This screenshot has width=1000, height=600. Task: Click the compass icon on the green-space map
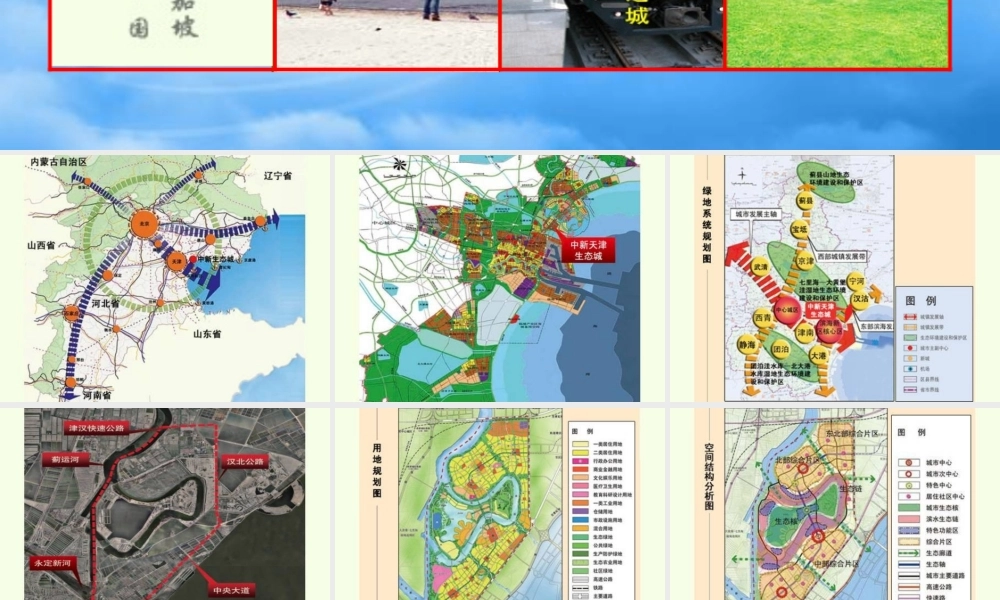[742, 177]
